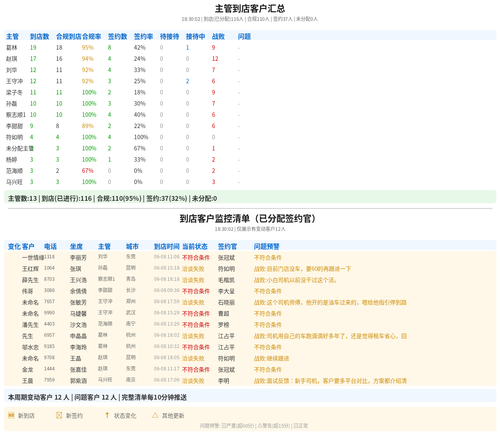The image size is (500, 448).
Task: Click footer 本周期变动客户 12 人 bar
Action: click(x=250, y=397)
